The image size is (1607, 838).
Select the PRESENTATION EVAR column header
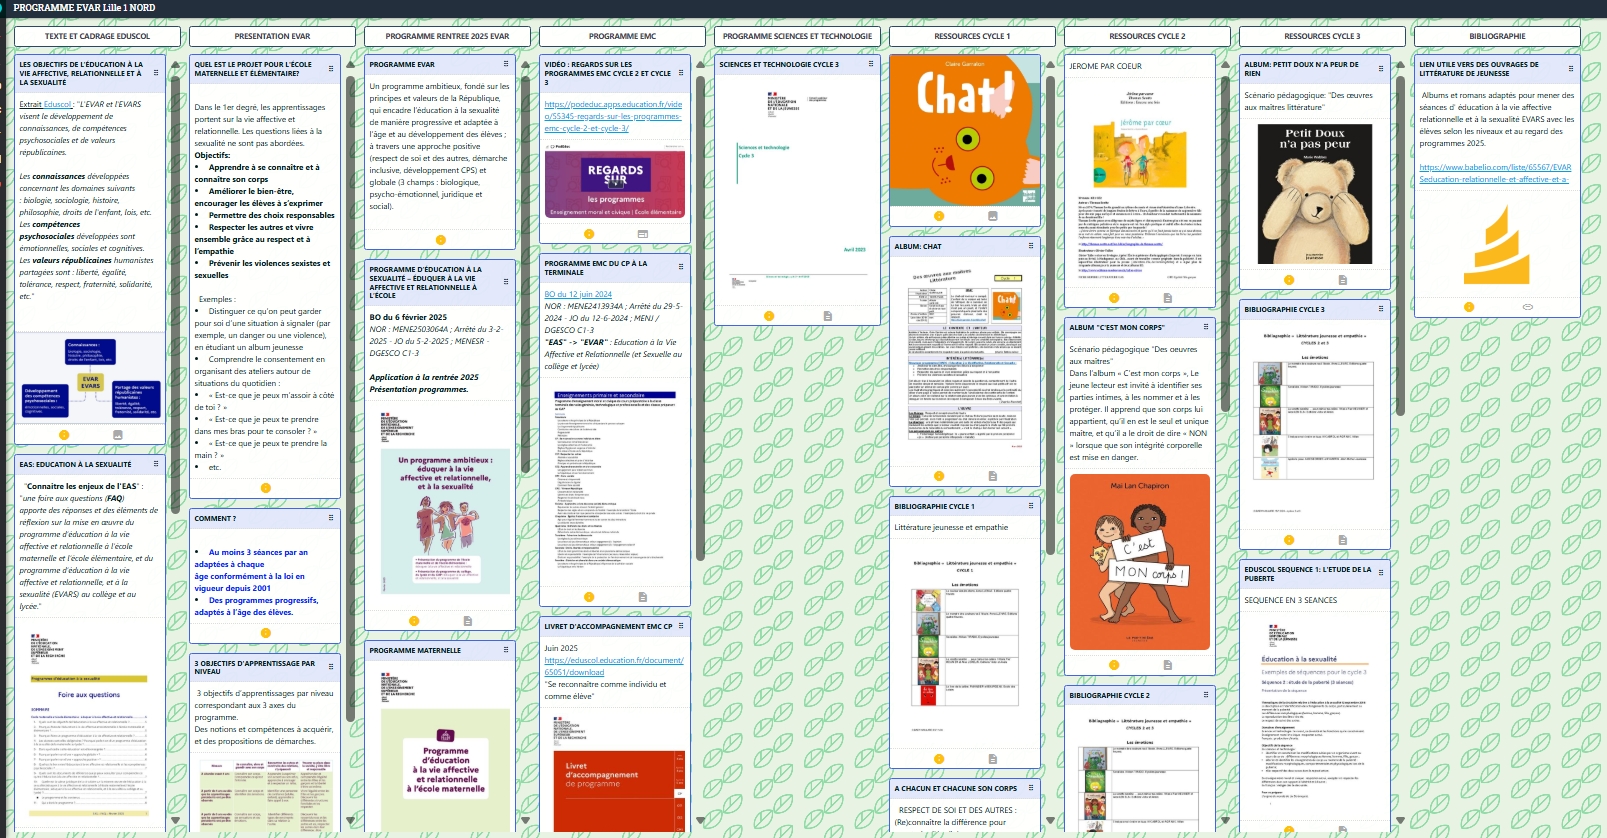[x=272, y=36]
